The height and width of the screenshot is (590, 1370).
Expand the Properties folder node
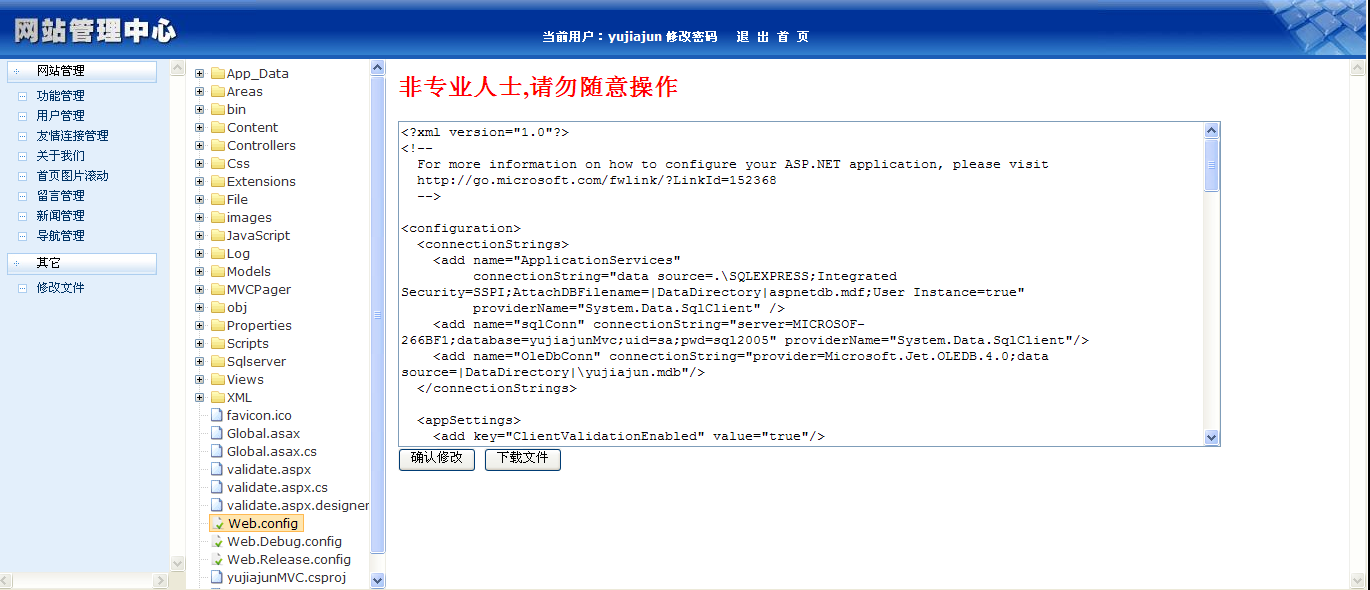(x=199, y=326)
